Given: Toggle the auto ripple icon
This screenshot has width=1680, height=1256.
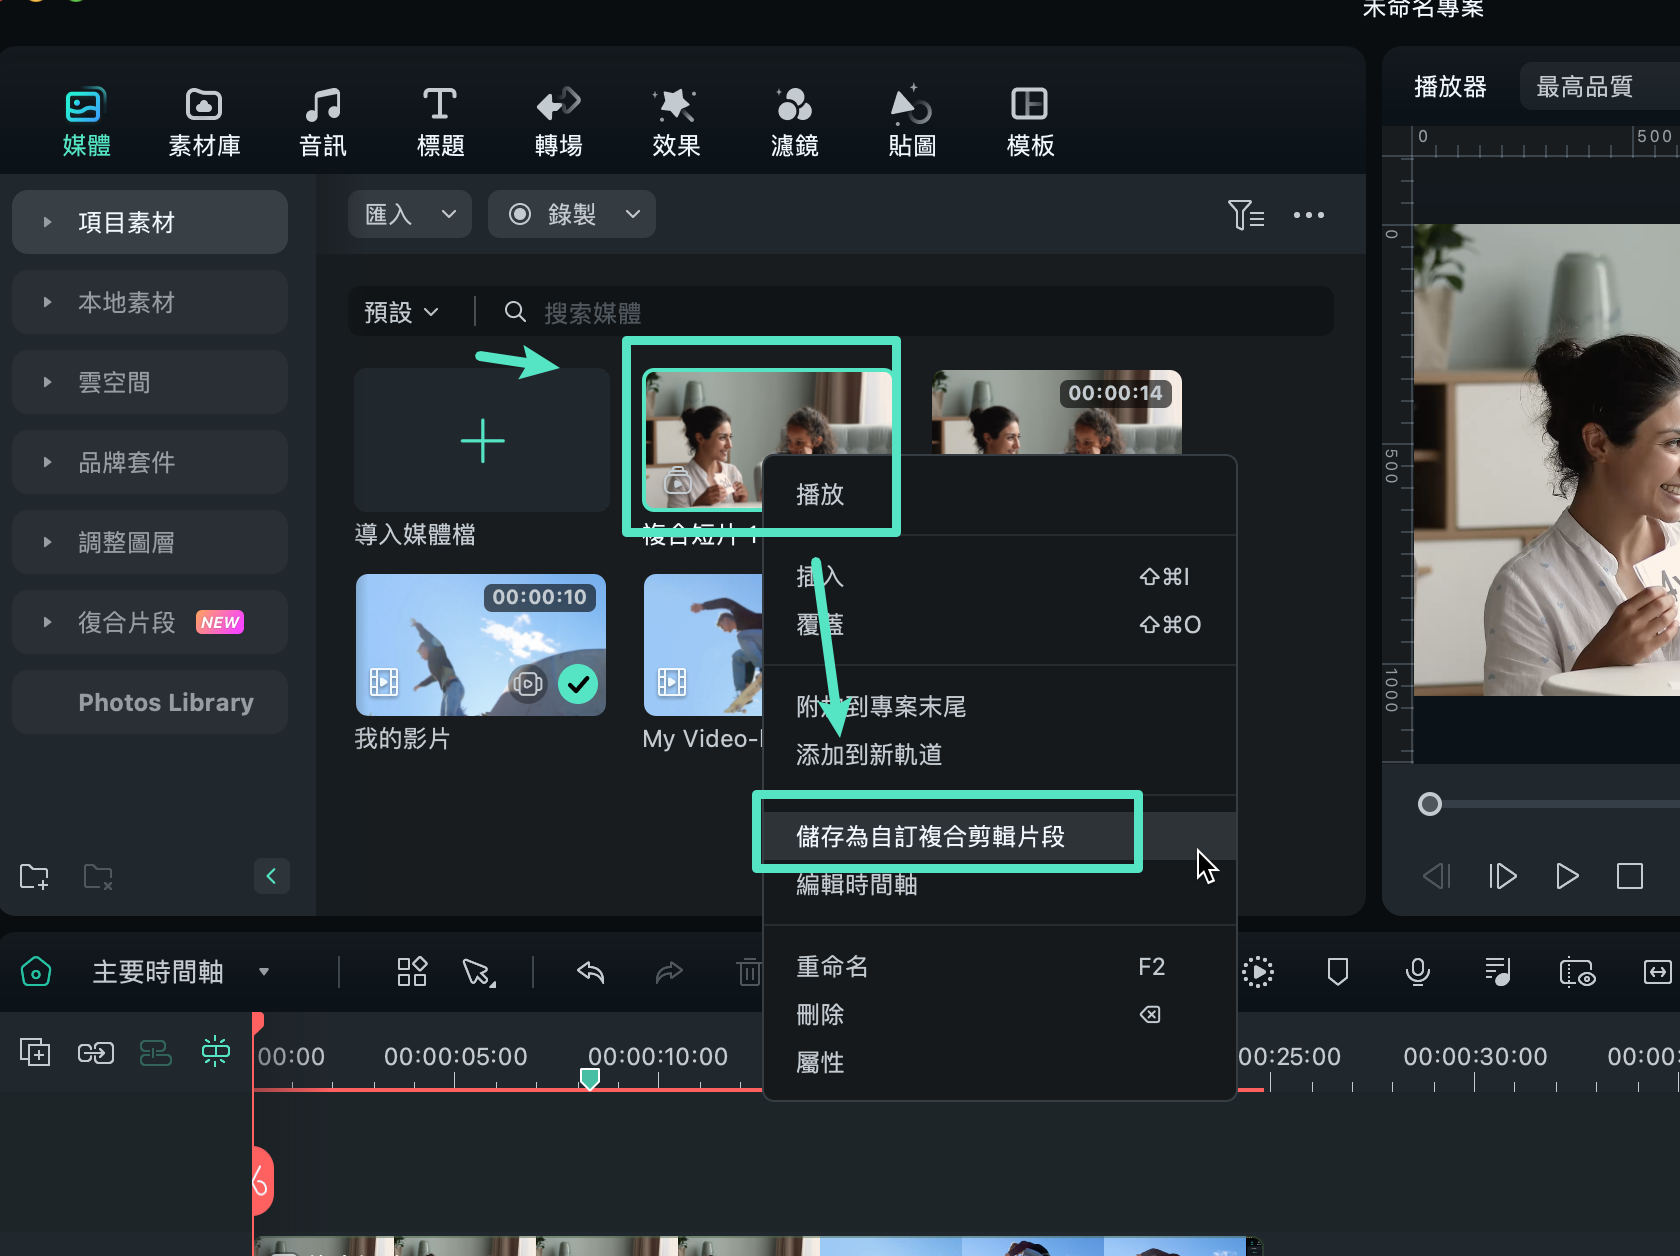Looking at the screenshot, I should coord(155,1052).
